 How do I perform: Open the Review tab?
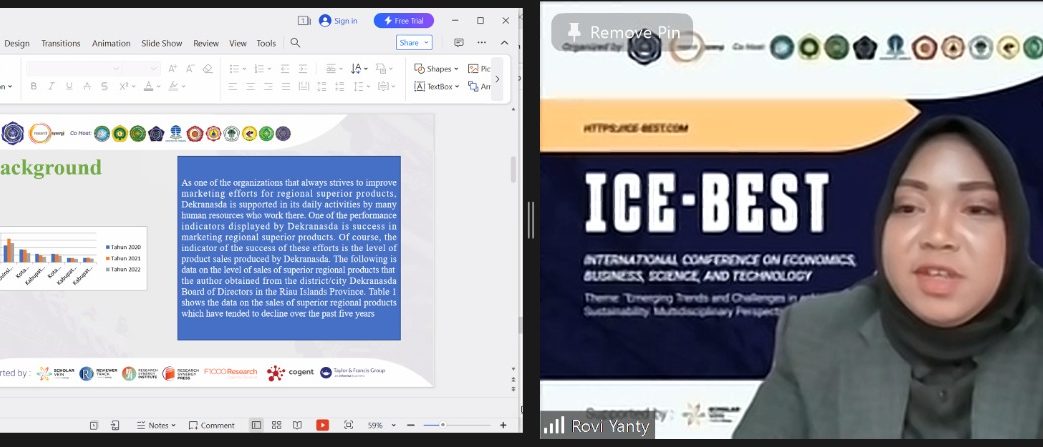click(206, 43)
